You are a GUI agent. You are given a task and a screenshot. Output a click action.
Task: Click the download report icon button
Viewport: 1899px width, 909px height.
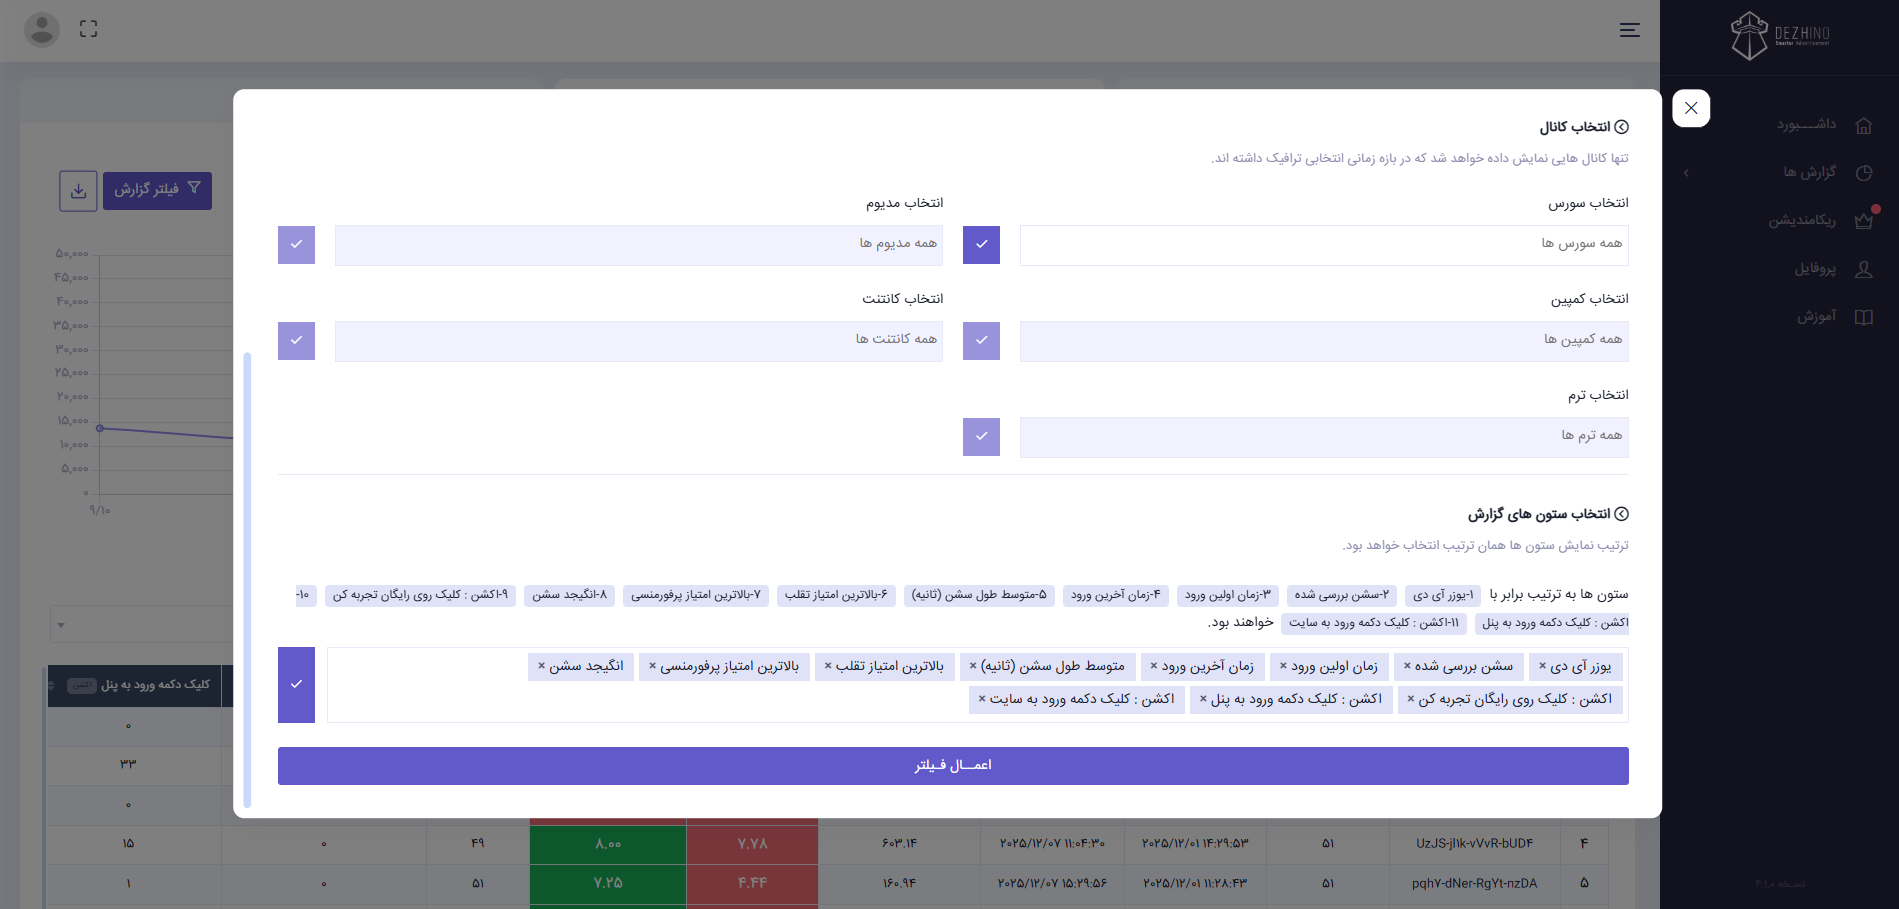(x=78, y=190)
